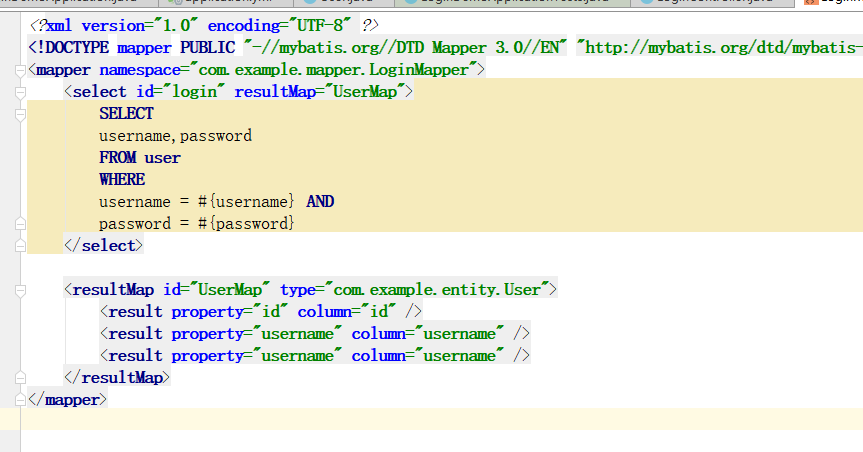Click the FROM keyword
The width and height of the screenshot is (863, 452).
117,157
